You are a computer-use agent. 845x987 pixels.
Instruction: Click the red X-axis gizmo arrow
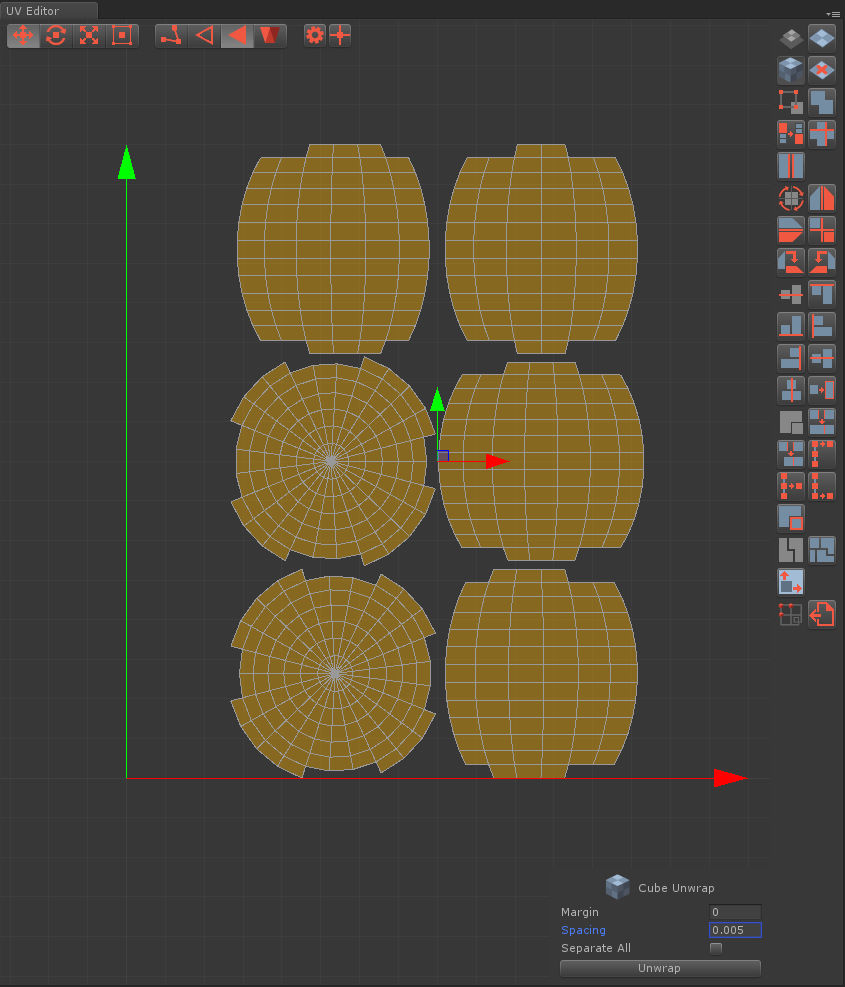pyautogui.click(x=497, y=461)
